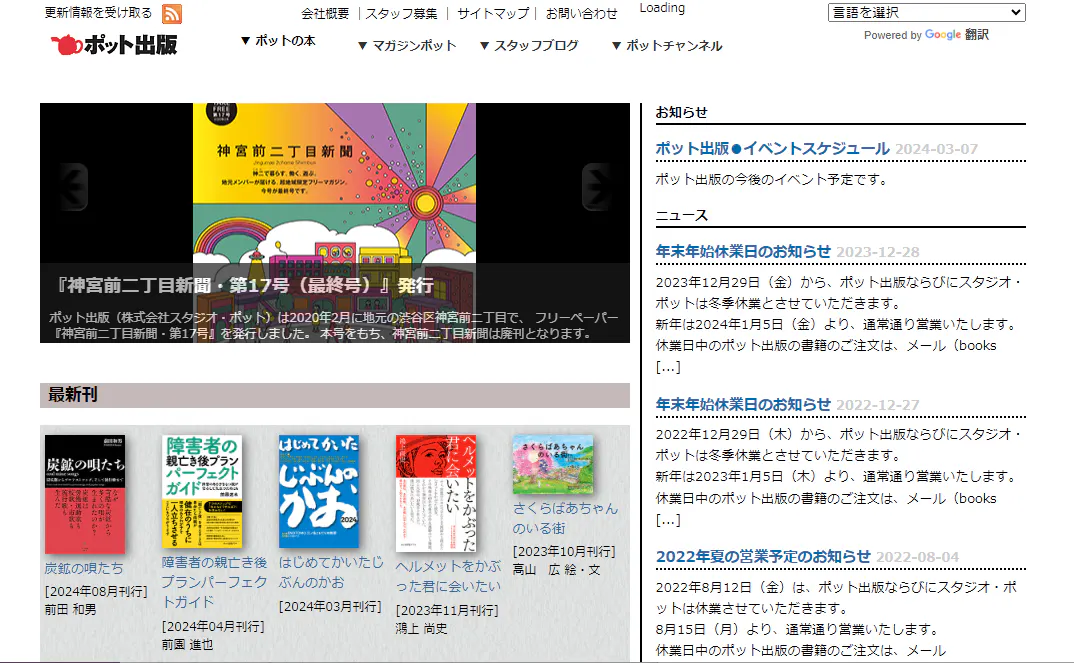This screenshot has width=1074, height=663.
Task: Open ポット出版●イベントスケジュール announcement
Action: tap(772, 149)
